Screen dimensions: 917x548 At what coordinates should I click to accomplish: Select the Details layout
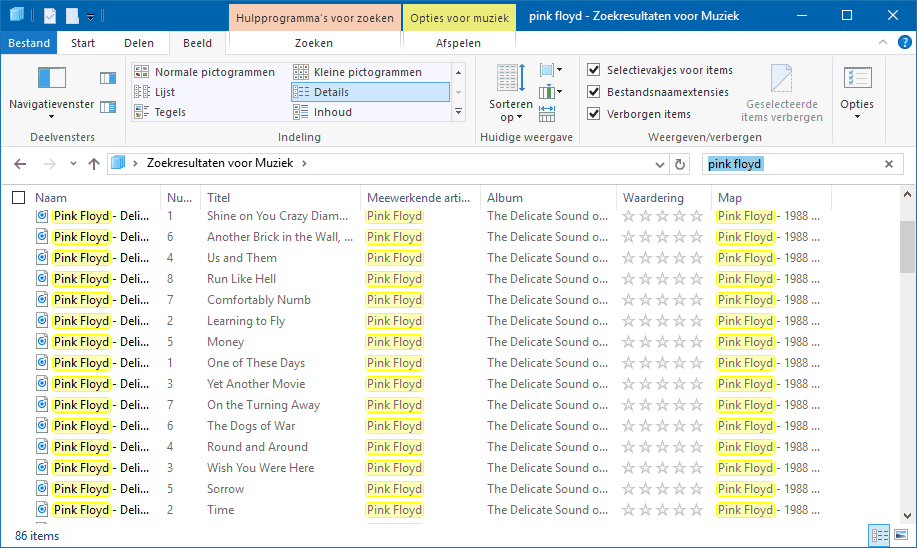tap(370, 92)
